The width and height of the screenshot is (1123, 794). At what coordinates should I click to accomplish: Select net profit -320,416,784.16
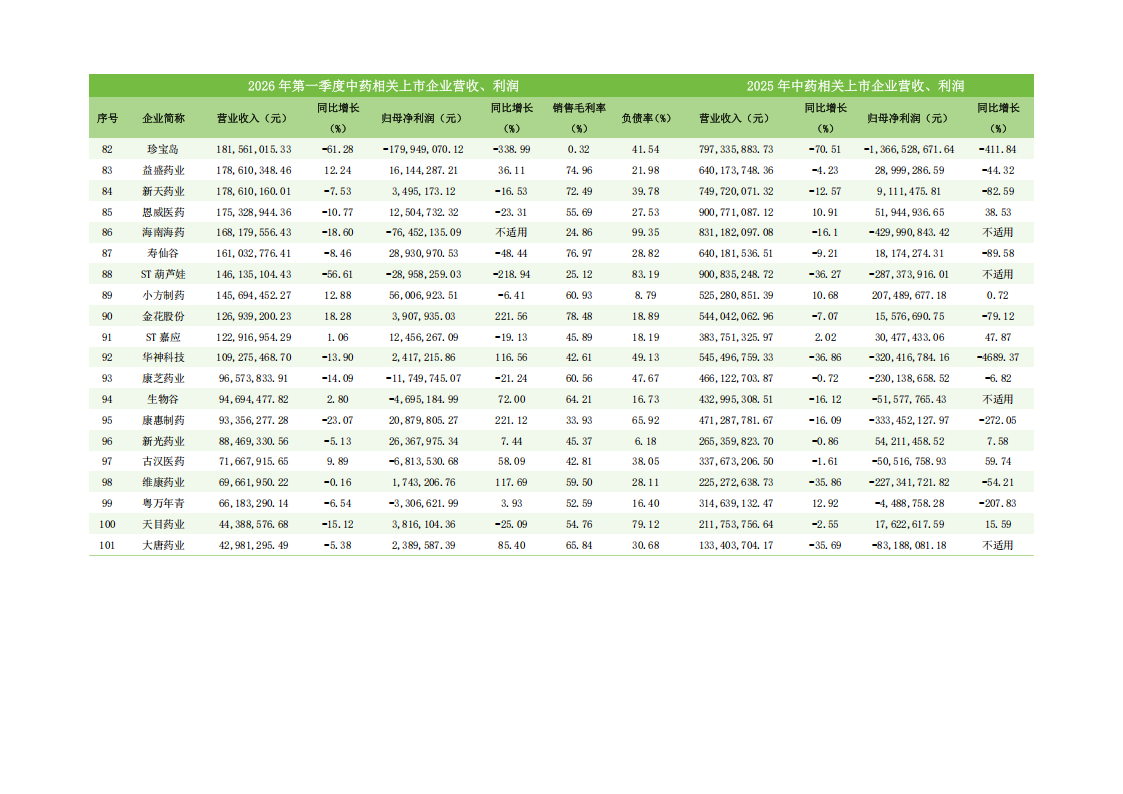point(909,357)
